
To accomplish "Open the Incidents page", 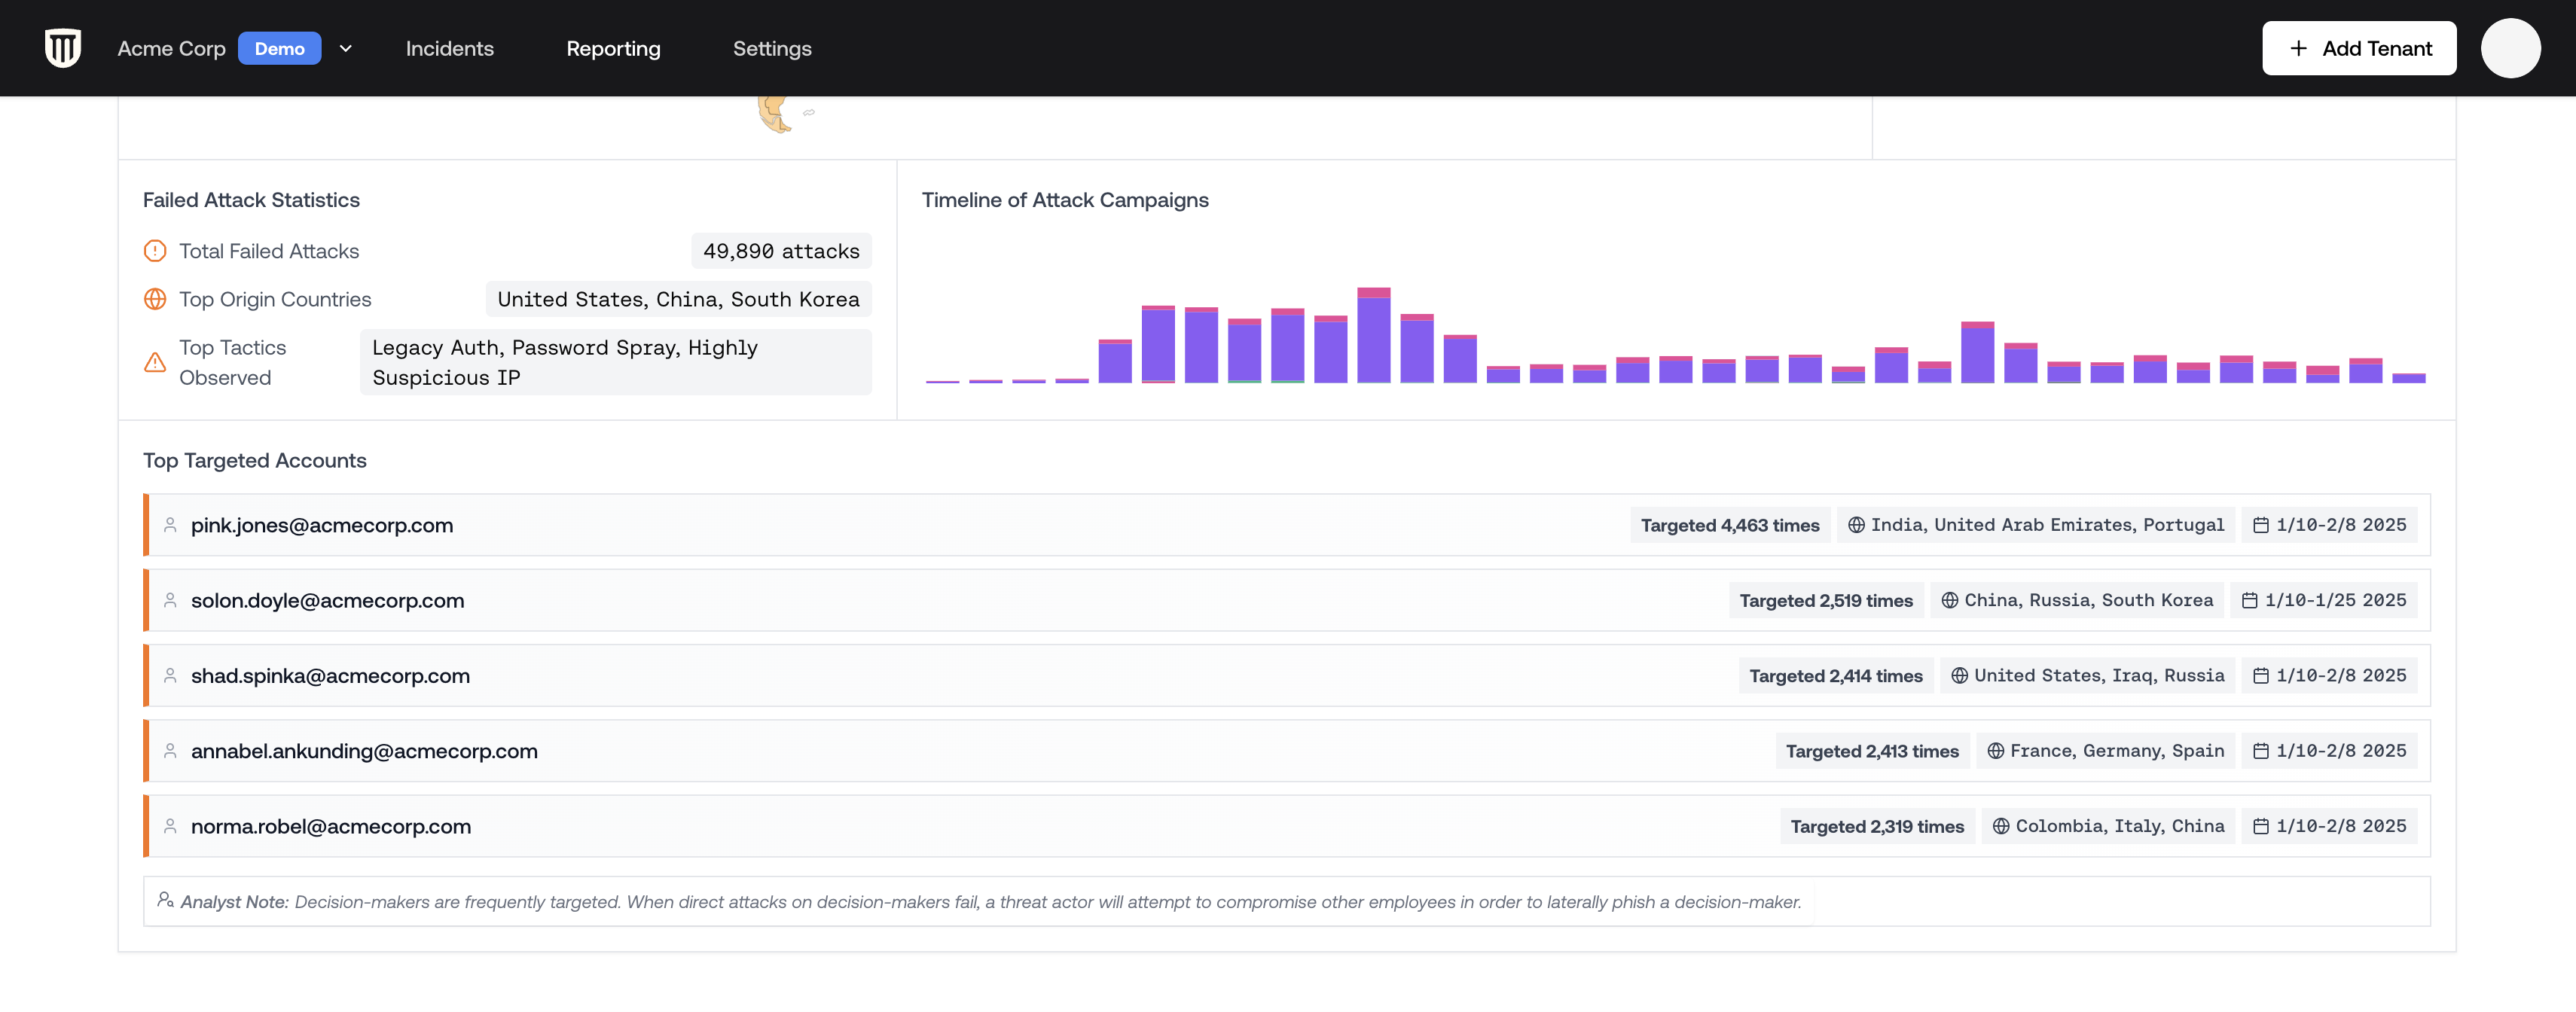I will (449, 48).
